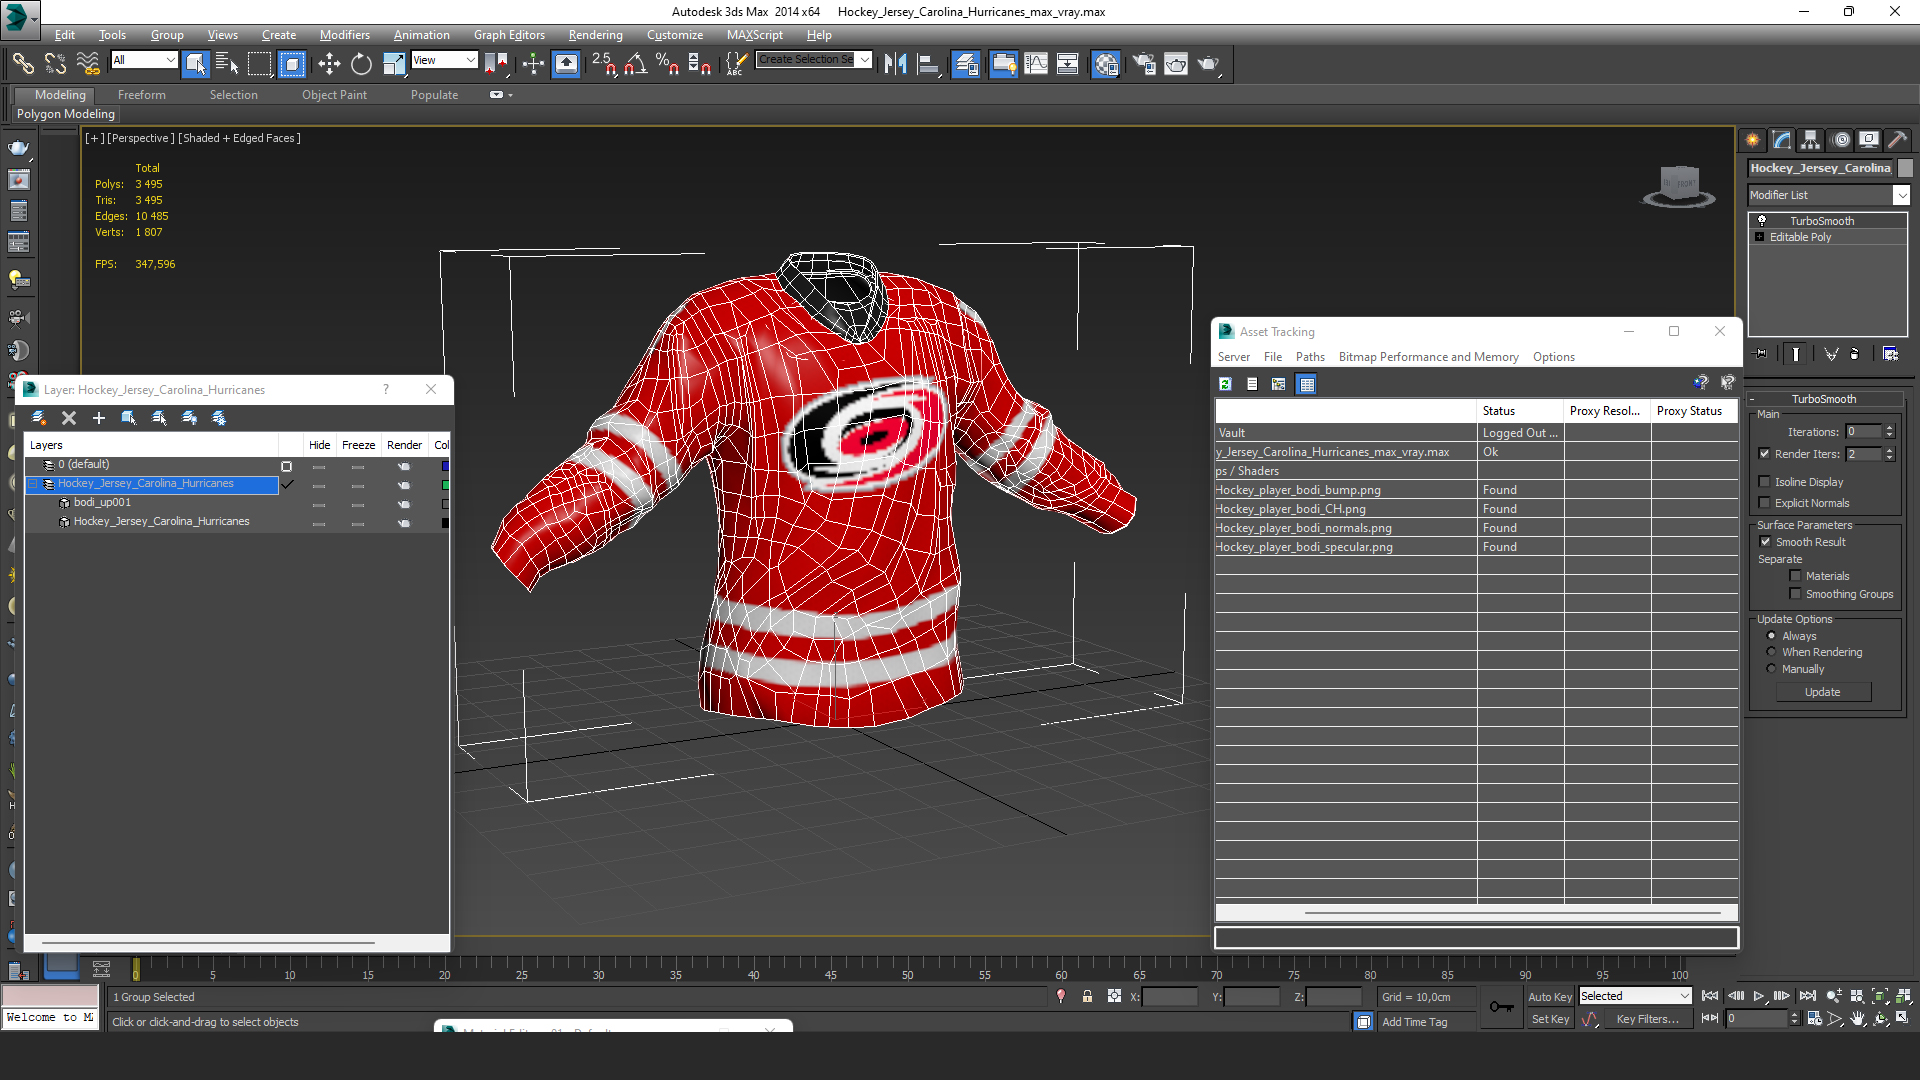The height and width of the screenshot is (1080, 1920).
Task: Open the Modifiers menu
Action: coord(344,35)
